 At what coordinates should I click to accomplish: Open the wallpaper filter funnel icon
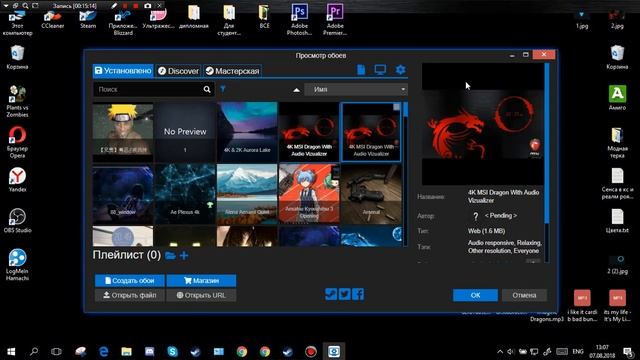(x=223, y=89)
